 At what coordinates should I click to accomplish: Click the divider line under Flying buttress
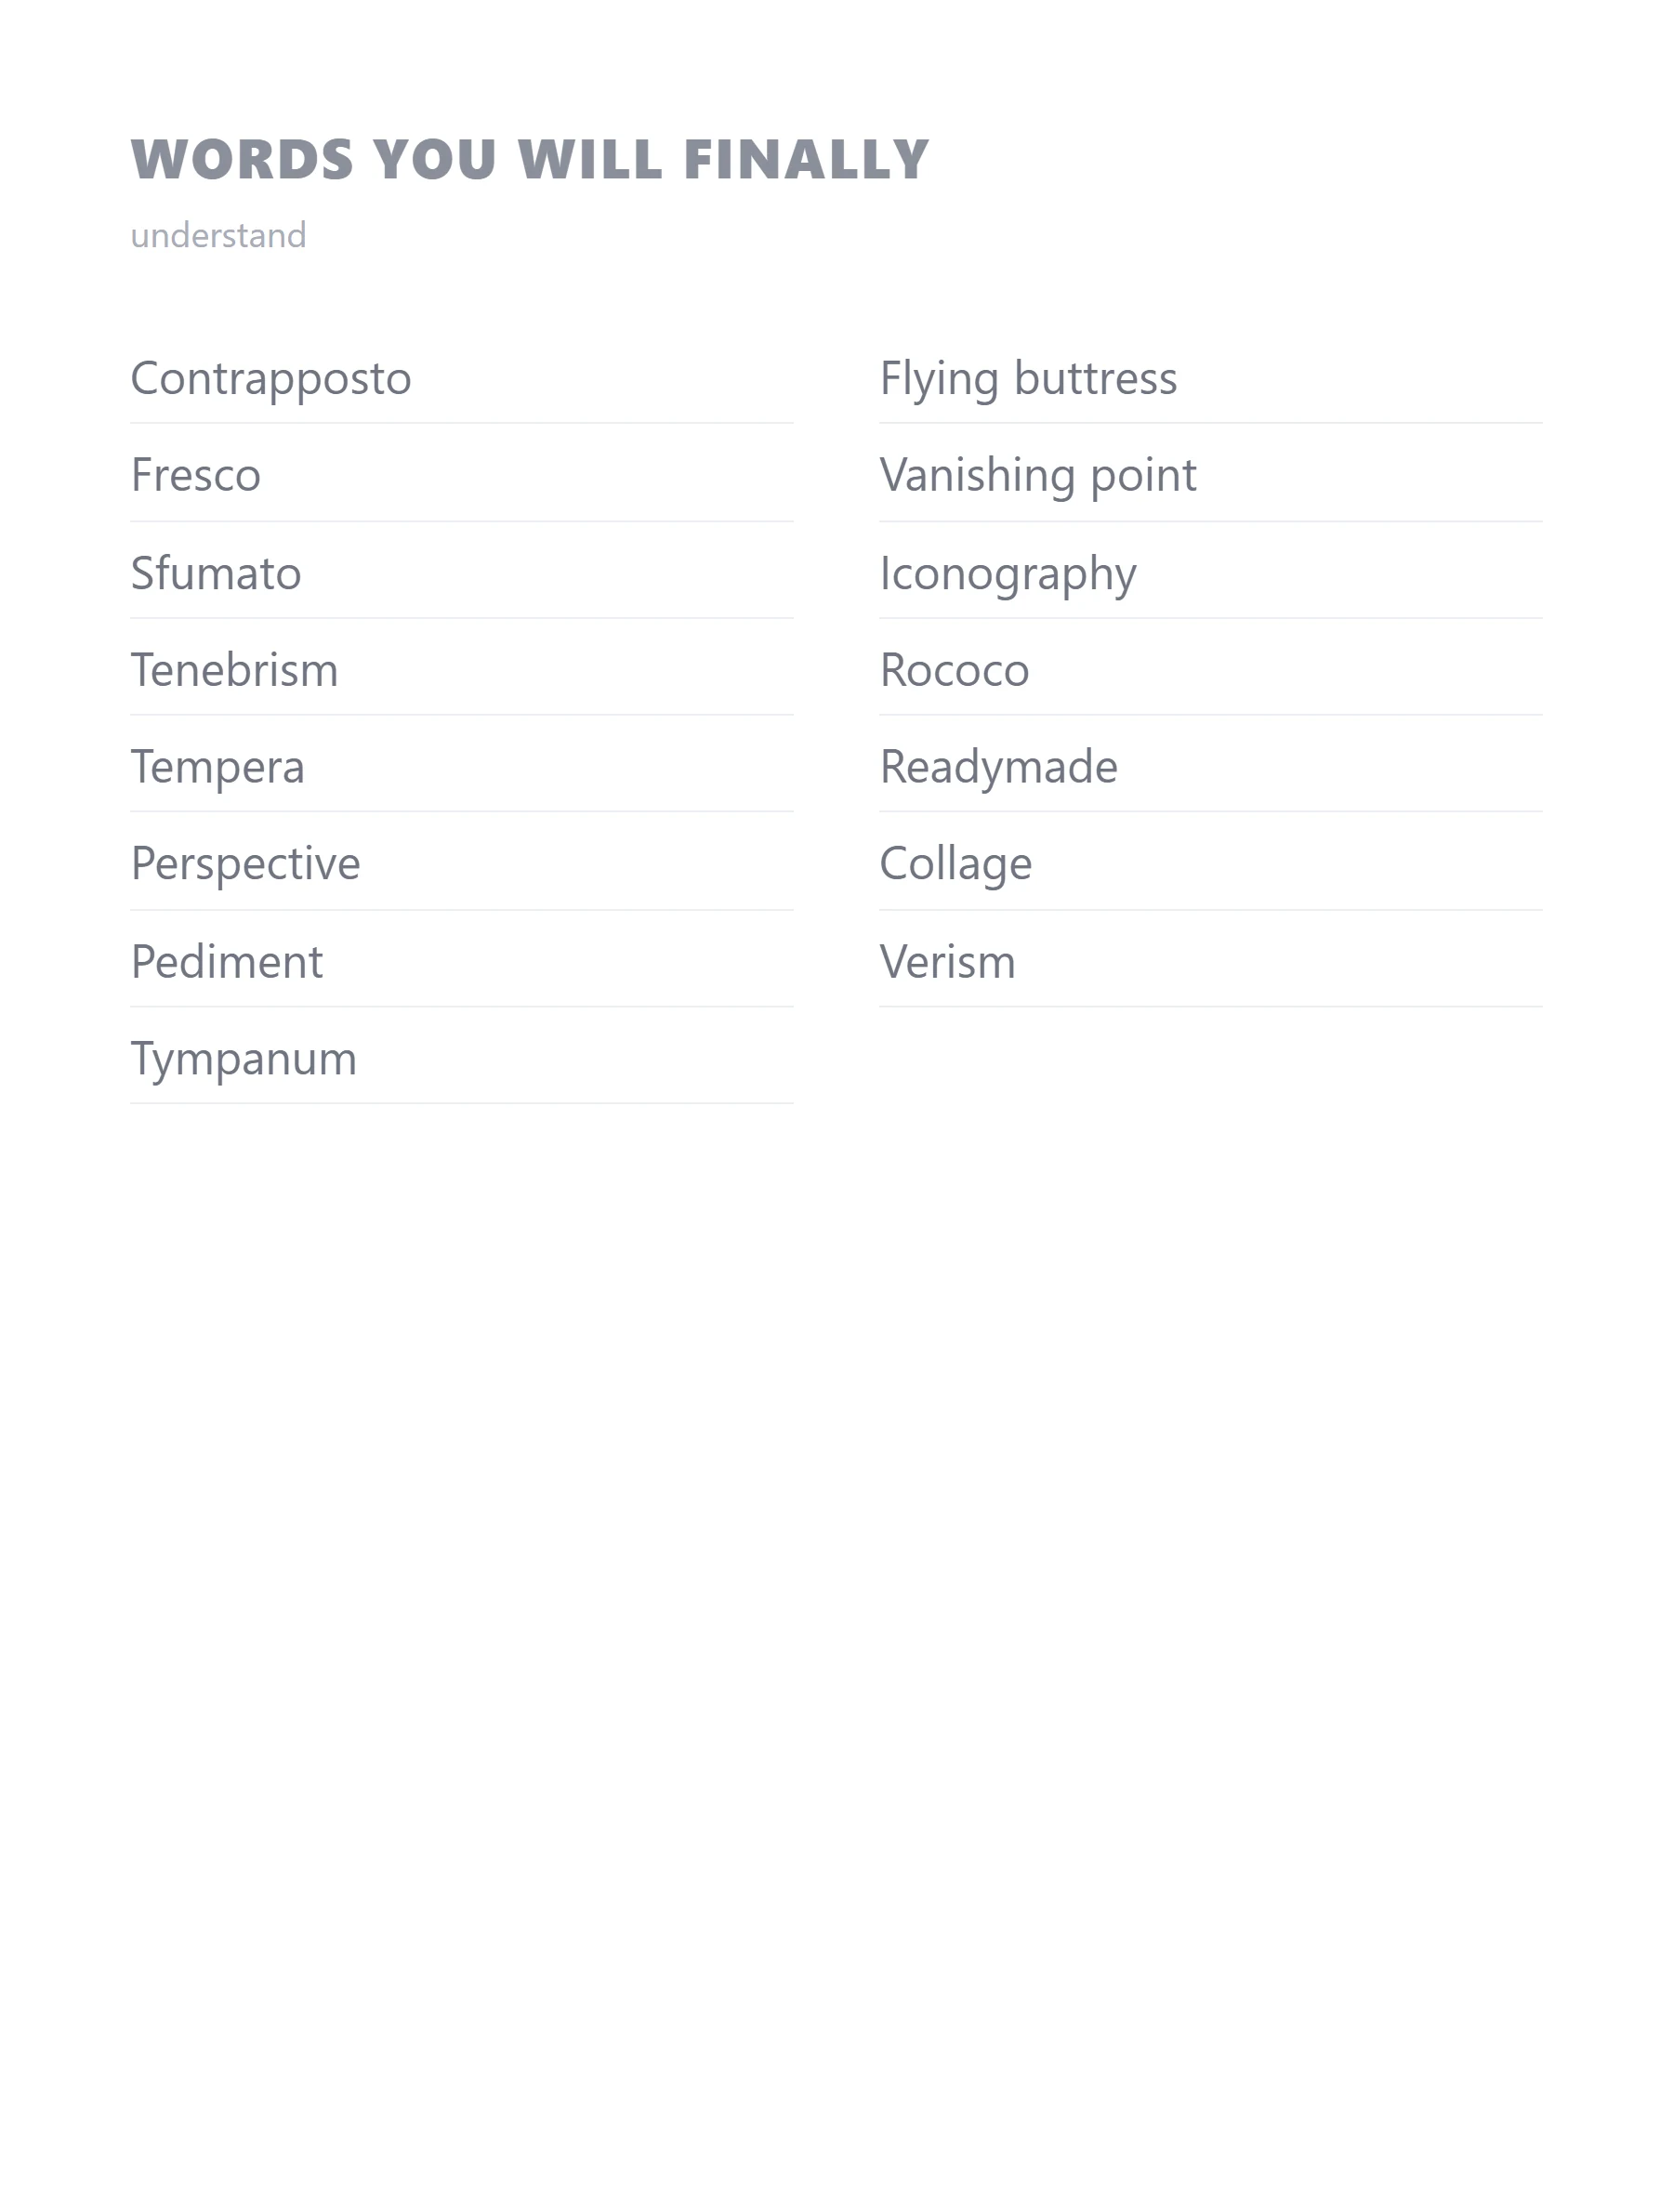point(1211,423)
